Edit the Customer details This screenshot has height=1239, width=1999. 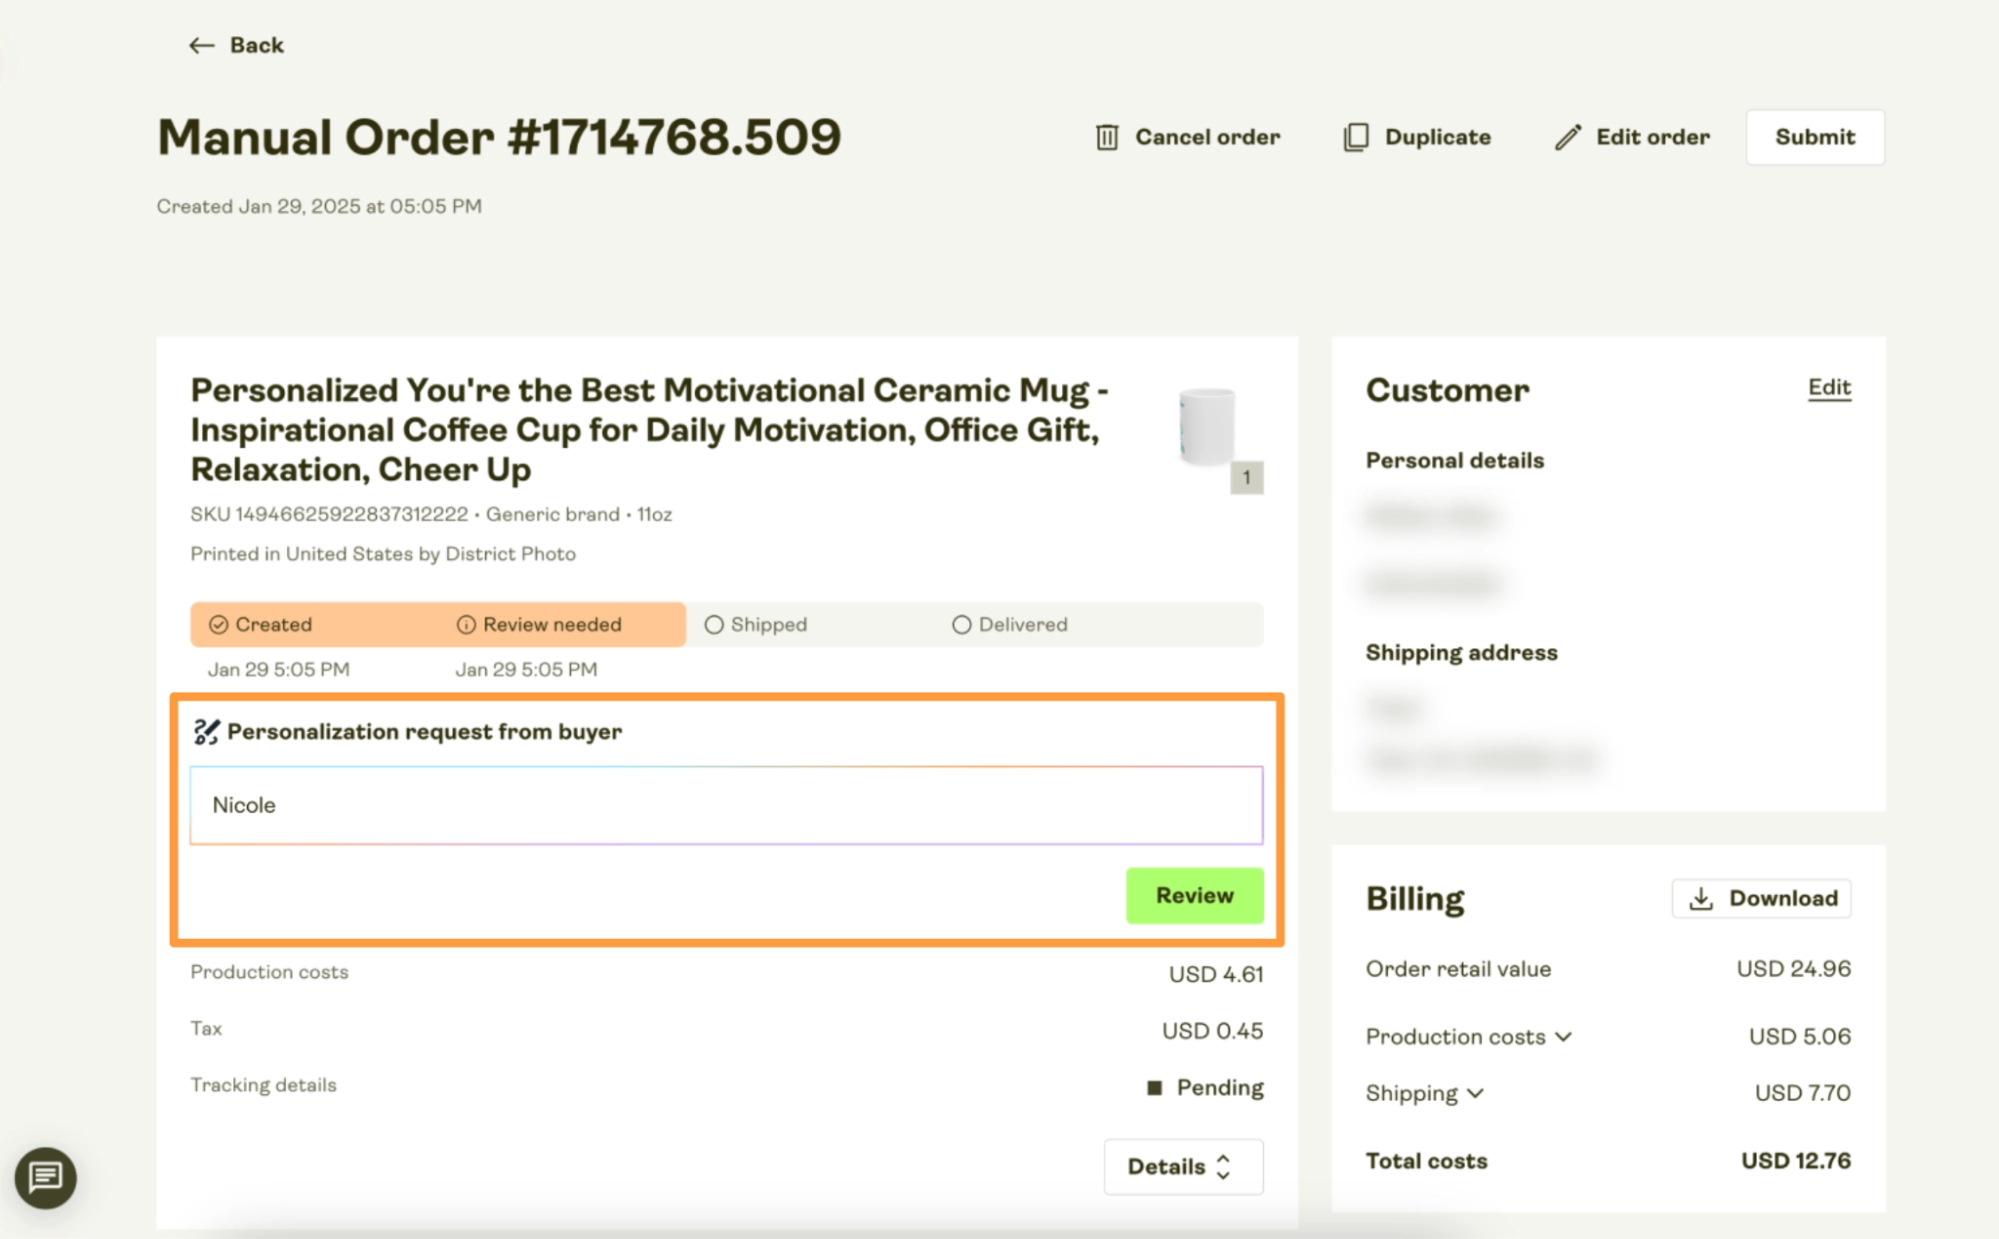pyautogui.click(x=1829, y=388)
